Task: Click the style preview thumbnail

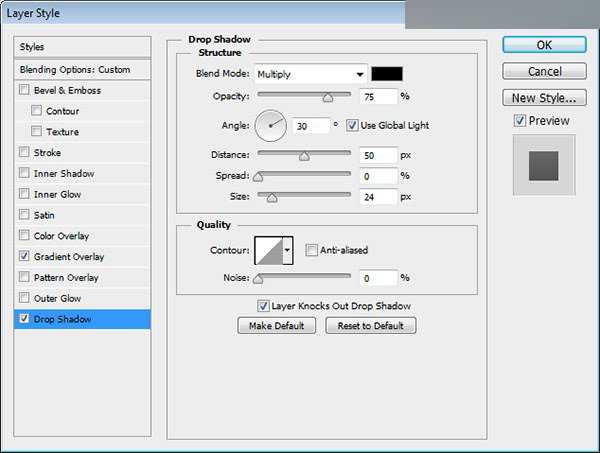Action: (543, 165)
